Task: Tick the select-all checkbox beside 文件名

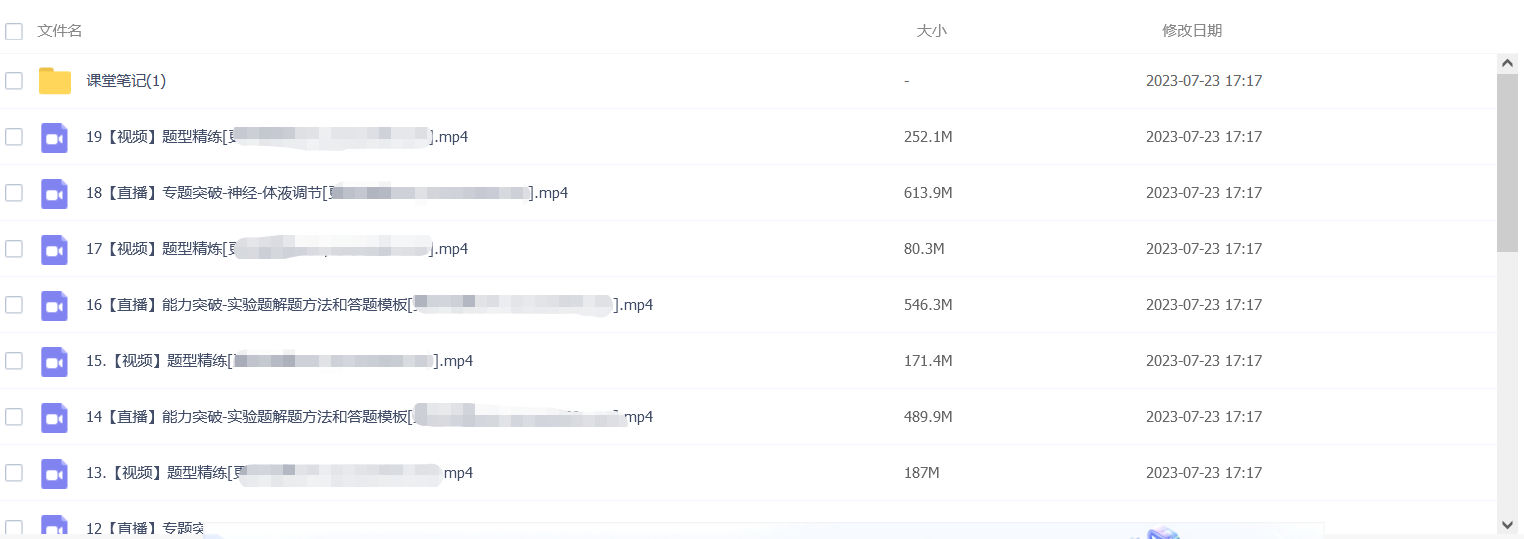Action: click(x=14, y=32)
